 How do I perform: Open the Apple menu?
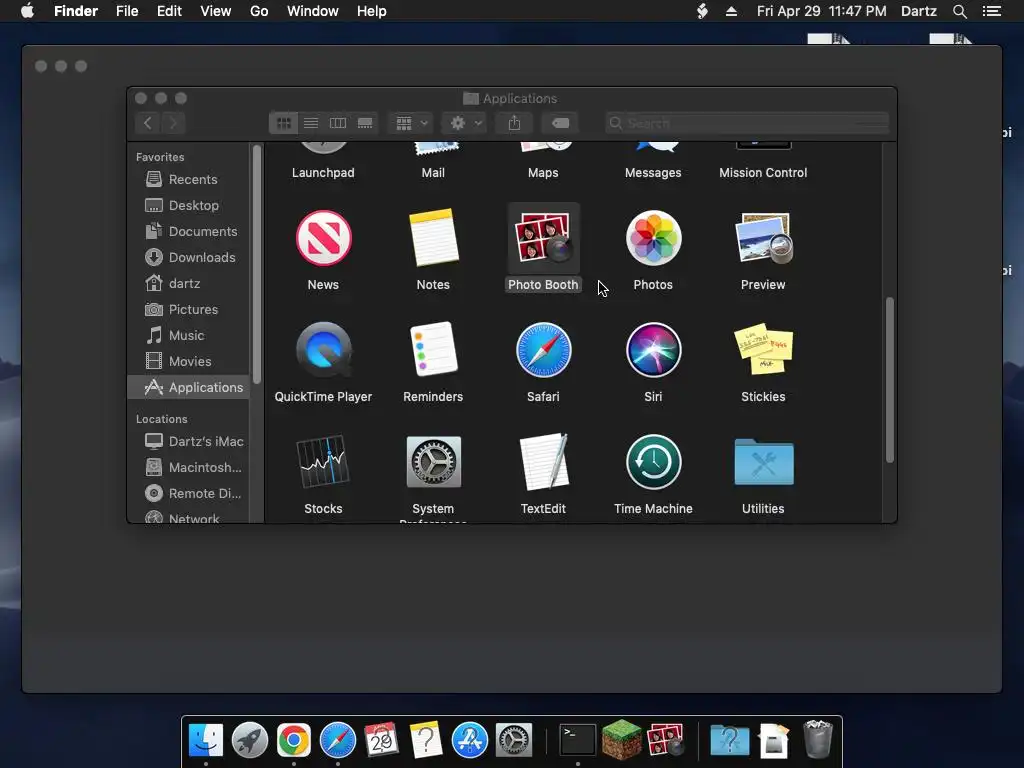[x=27, y=11]
